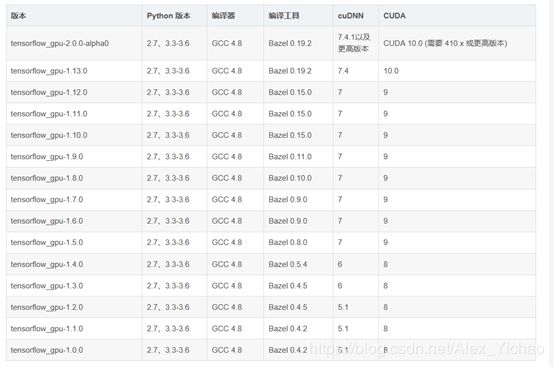Image resolution: width=554 pixels, height=367 pixels.
Task: Click the Bazel 0.5.4 cell
Action: tap(288, 264)
